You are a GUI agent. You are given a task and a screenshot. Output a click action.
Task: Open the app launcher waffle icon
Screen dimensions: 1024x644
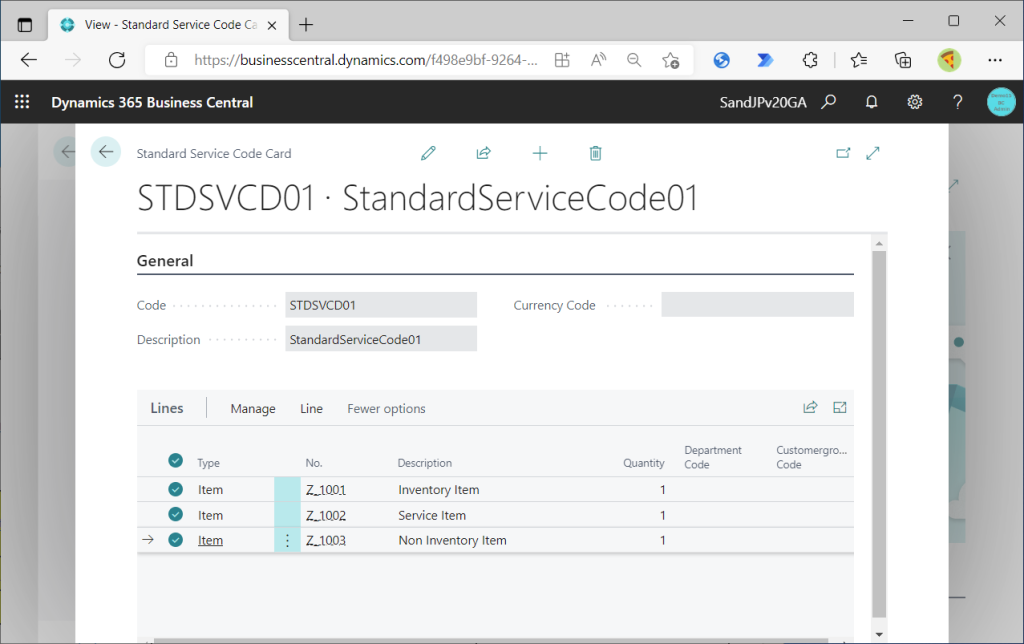(x=22, y=102)
